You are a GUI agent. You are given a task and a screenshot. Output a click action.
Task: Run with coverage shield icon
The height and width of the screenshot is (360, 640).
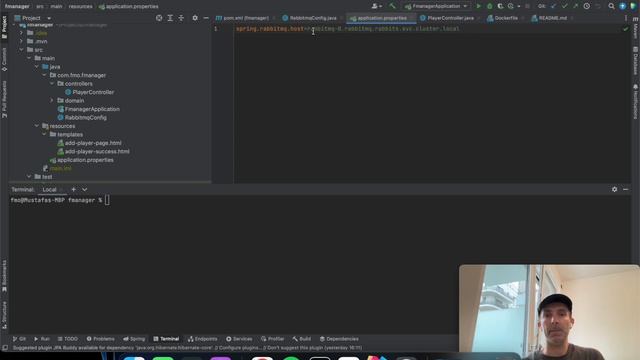tap(500, 6)
